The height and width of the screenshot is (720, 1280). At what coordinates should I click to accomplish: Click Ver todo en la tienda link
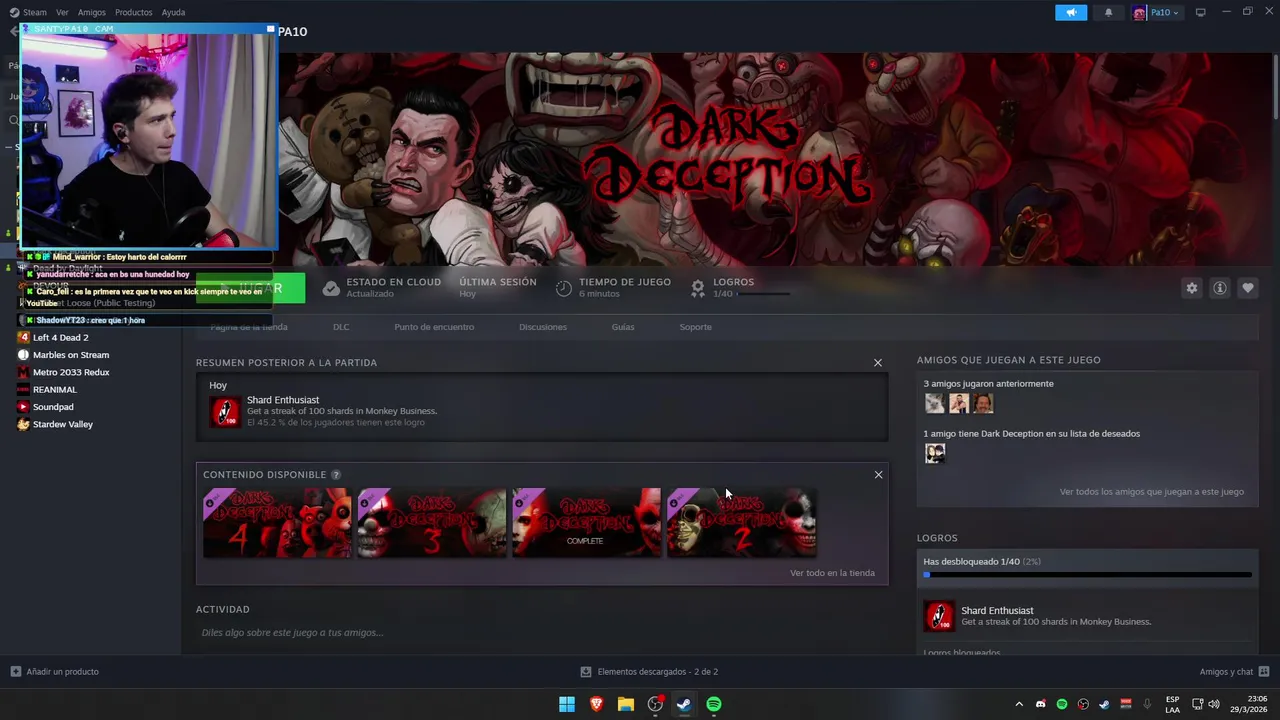point(832,573)
